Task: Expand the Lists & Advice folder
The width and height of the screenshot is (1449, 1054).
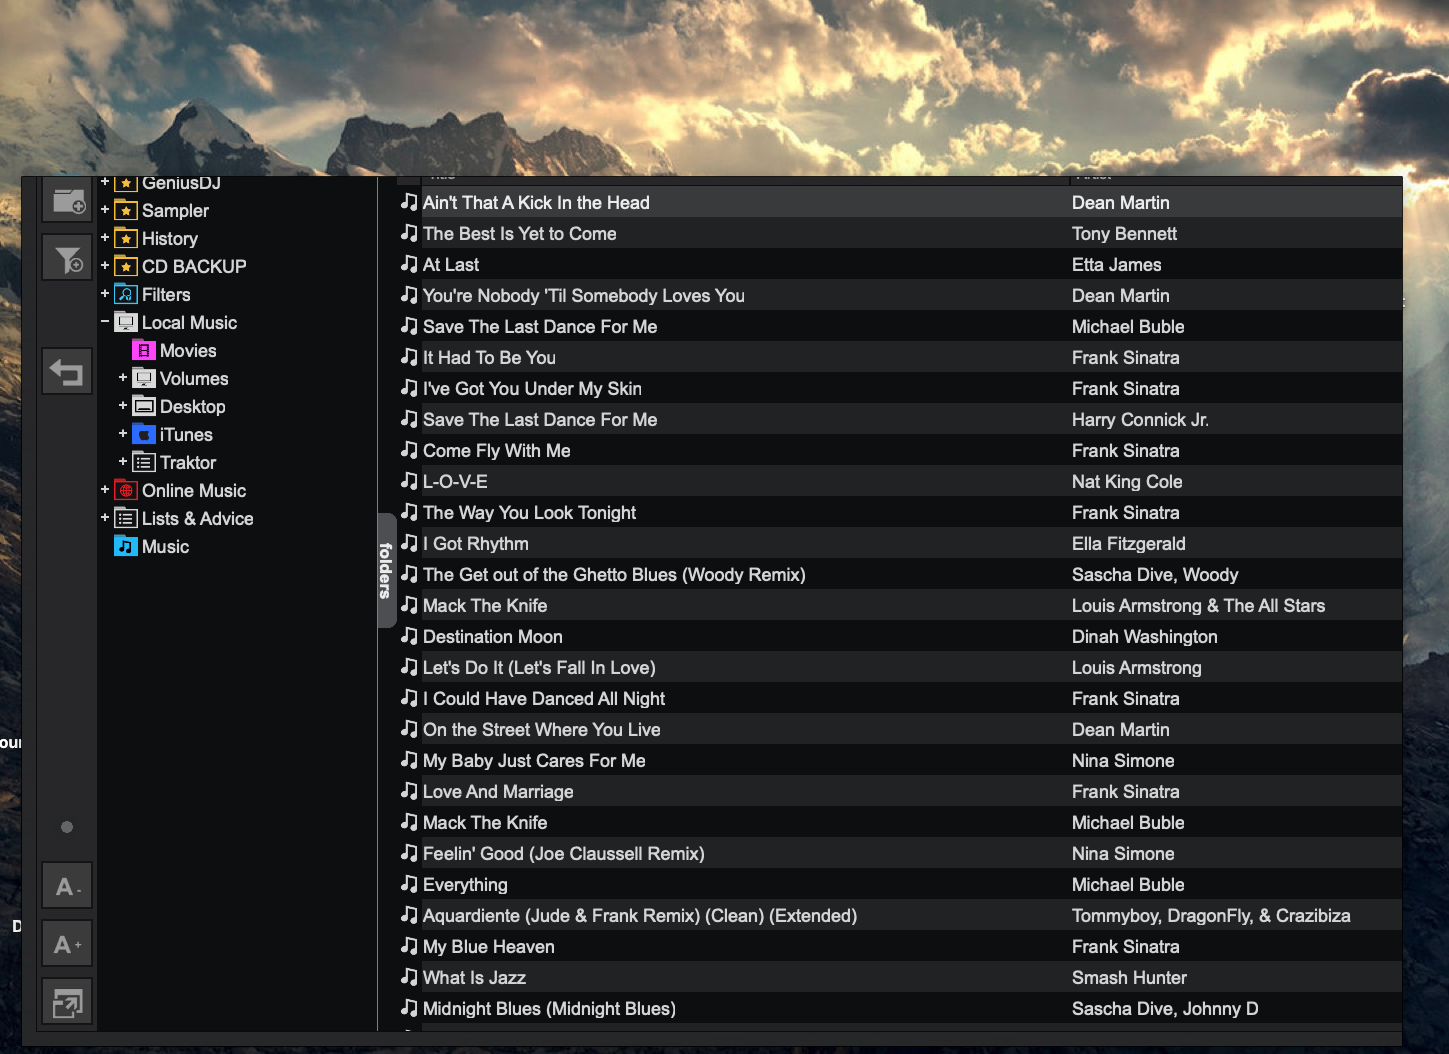Action: pos(105,518)
